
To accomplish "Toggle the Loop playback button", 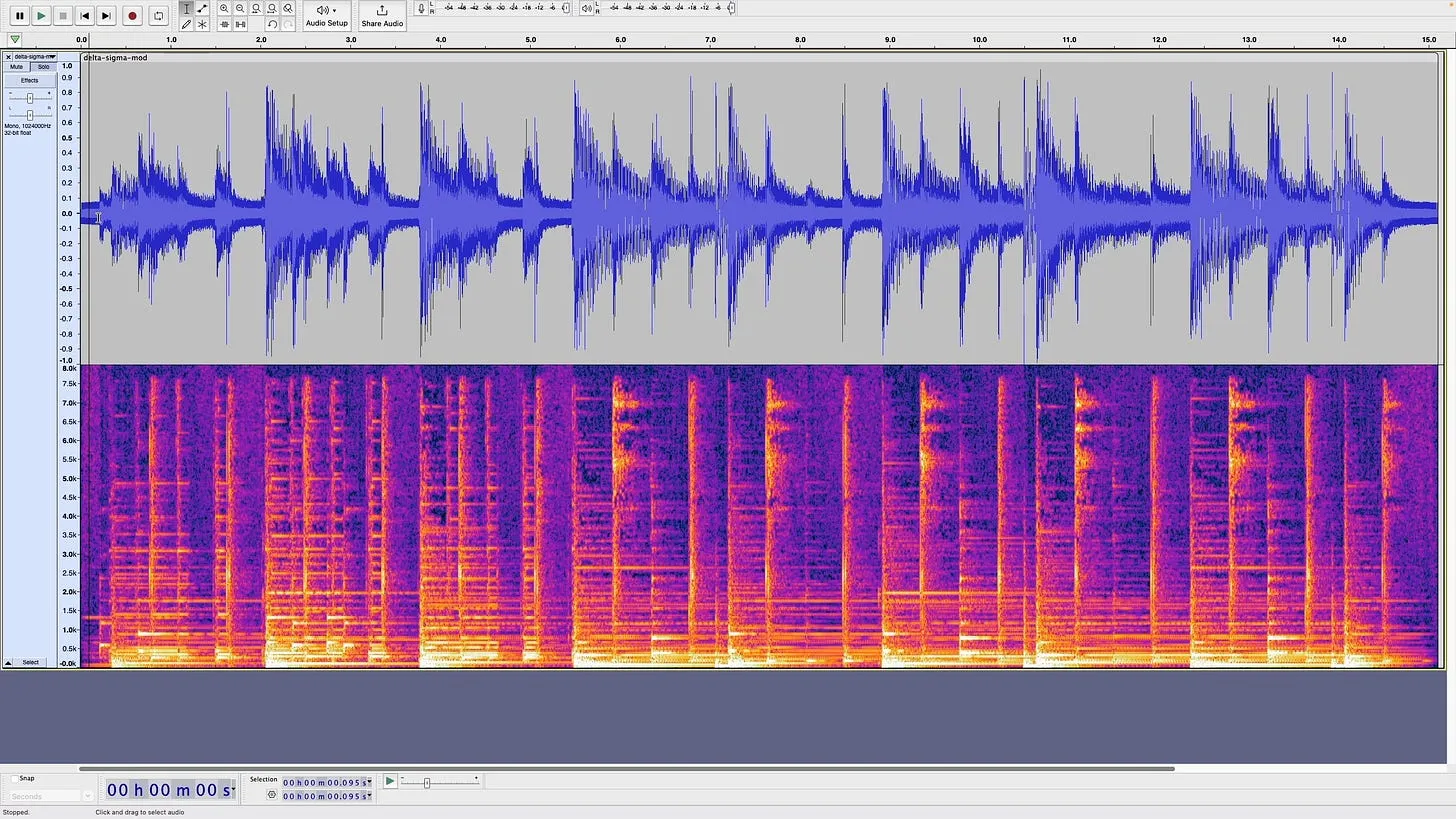I will click(x=158, y=16).
